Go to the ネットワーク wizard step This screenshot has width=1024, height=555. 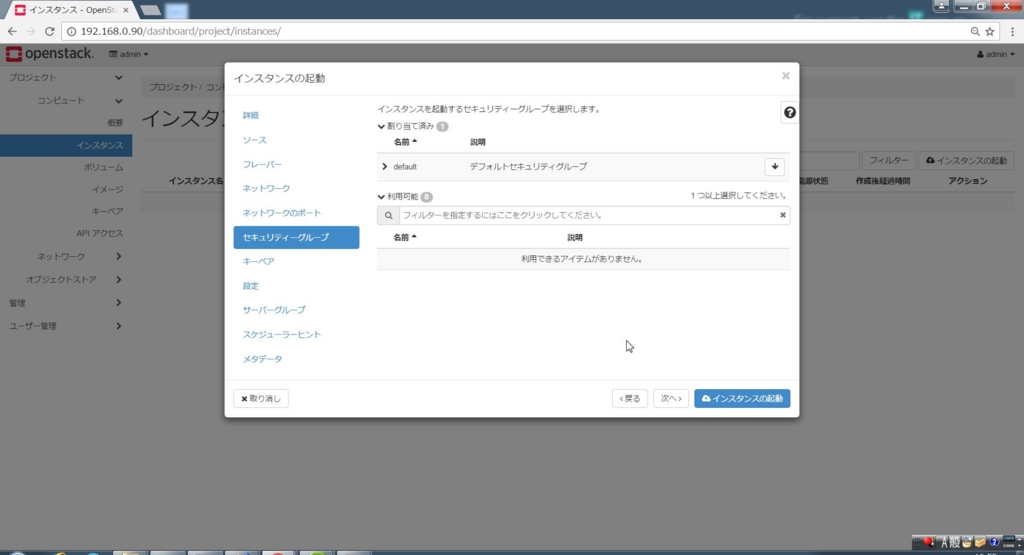(266, 189)
